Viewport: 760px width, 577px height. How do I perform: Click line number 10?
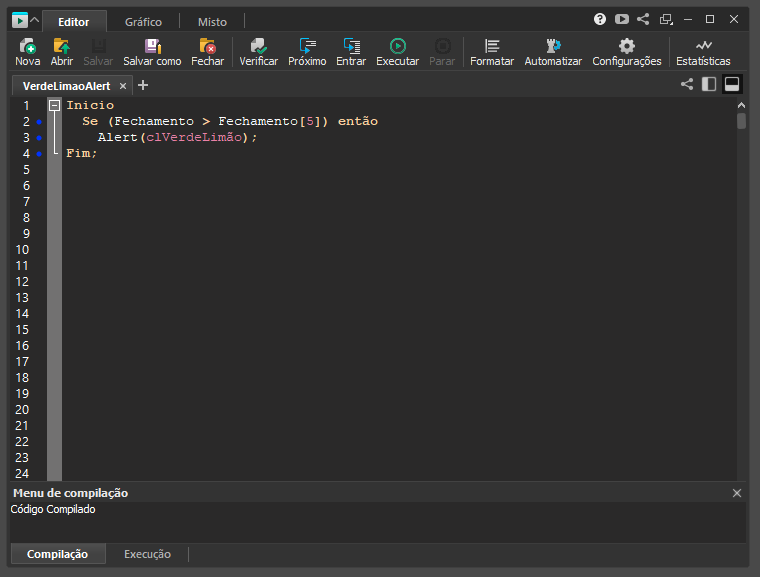click(x=22, y=250)
